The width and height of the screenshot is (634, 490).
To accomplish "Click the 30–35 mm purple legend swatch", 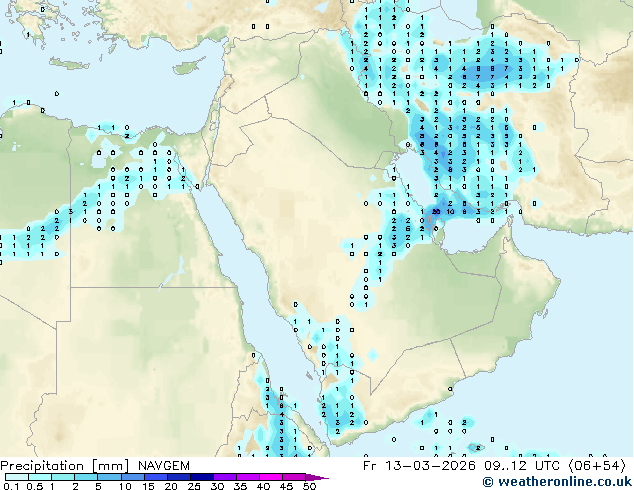I will (224, 477).
